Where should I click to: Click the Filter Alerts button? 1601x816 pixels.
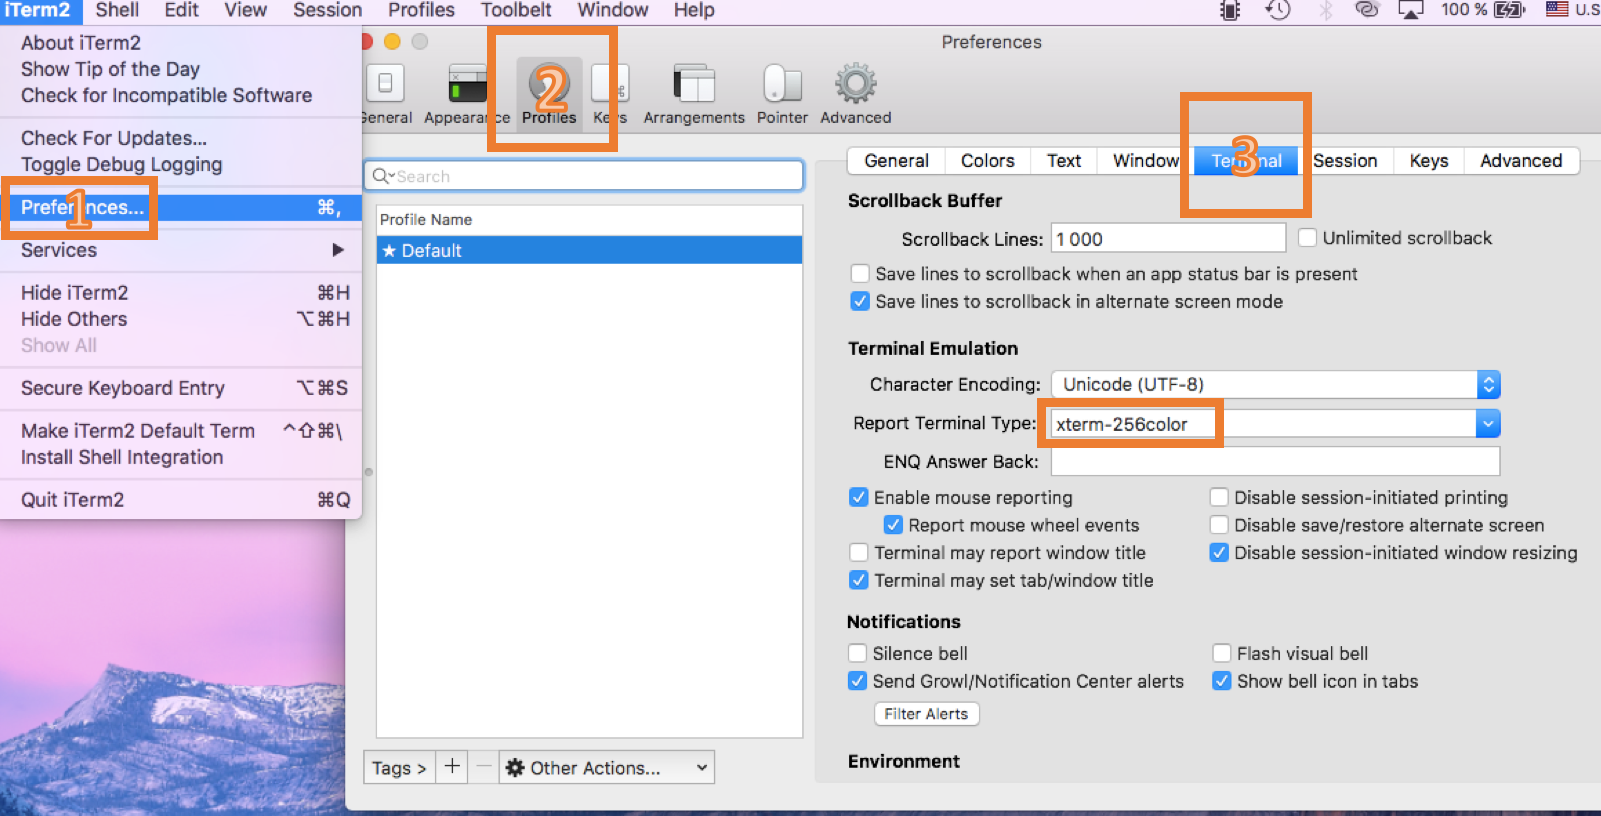click(x=926, y=714)
